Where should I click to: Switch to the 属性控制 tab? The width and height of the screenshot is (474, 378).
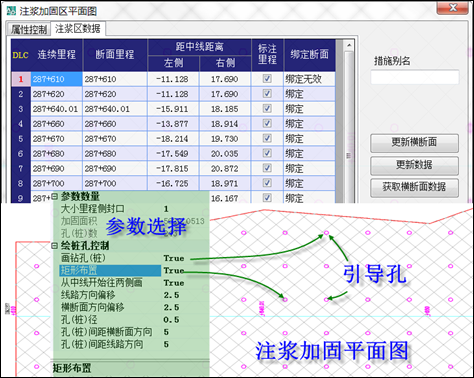click(x=29, y=30)
